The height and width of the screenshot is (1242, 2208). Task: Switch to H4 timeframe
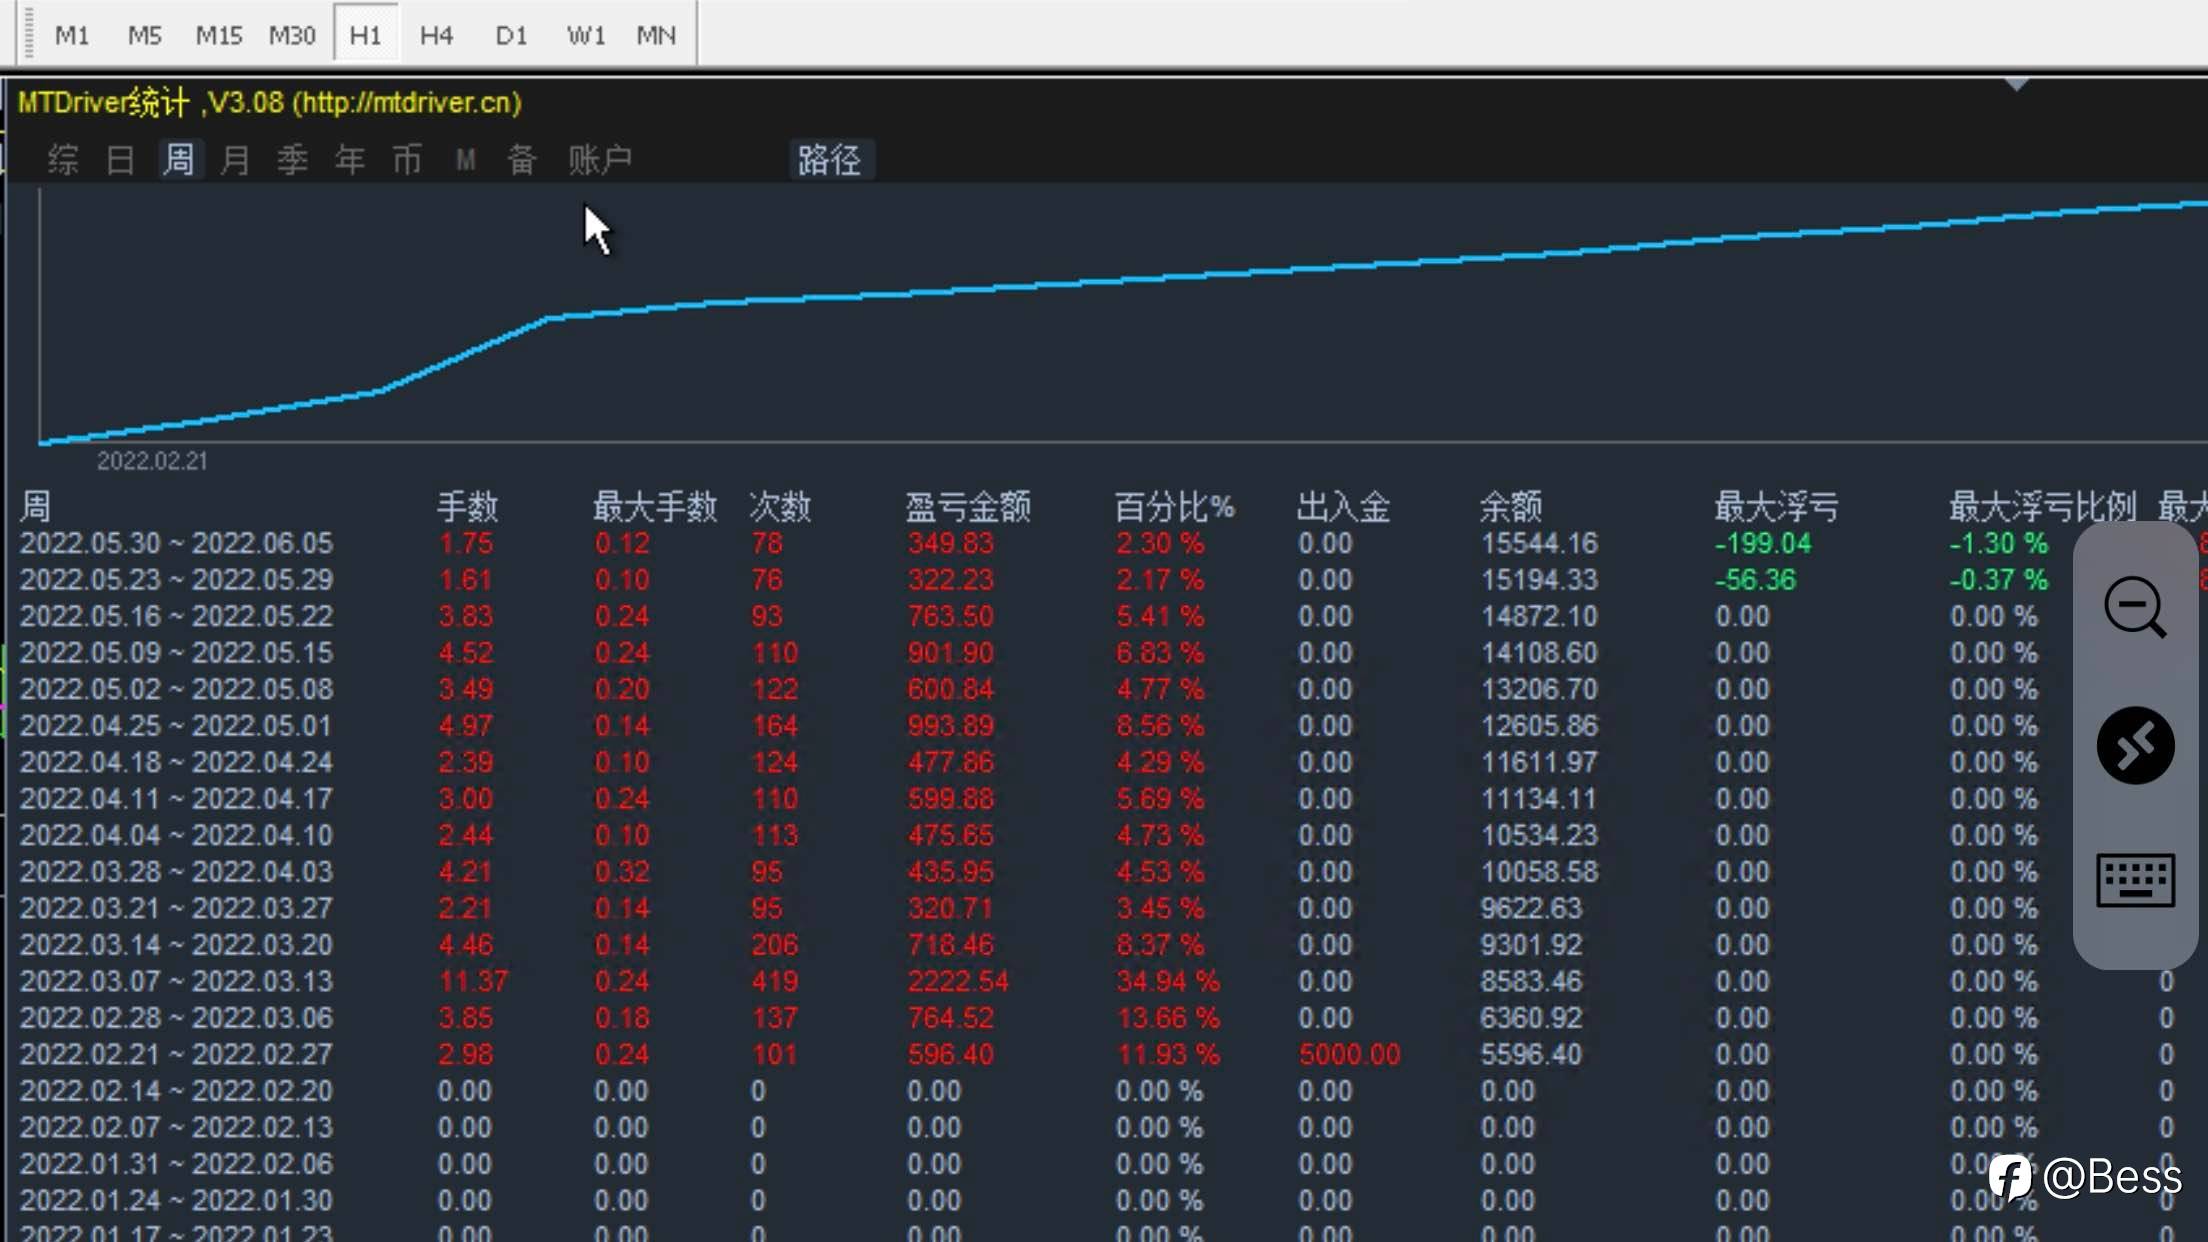coord(436,35)
